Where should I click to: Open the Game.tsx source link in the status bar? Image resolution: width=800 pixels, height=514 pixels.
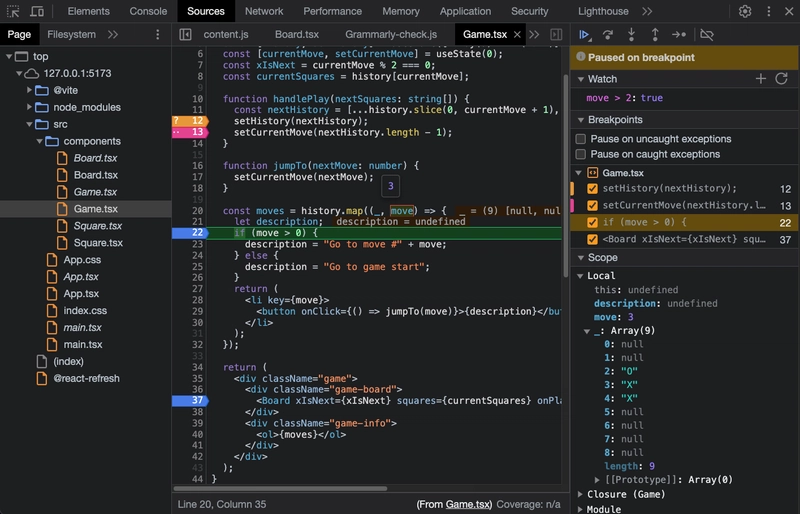(x=467, y=504)
